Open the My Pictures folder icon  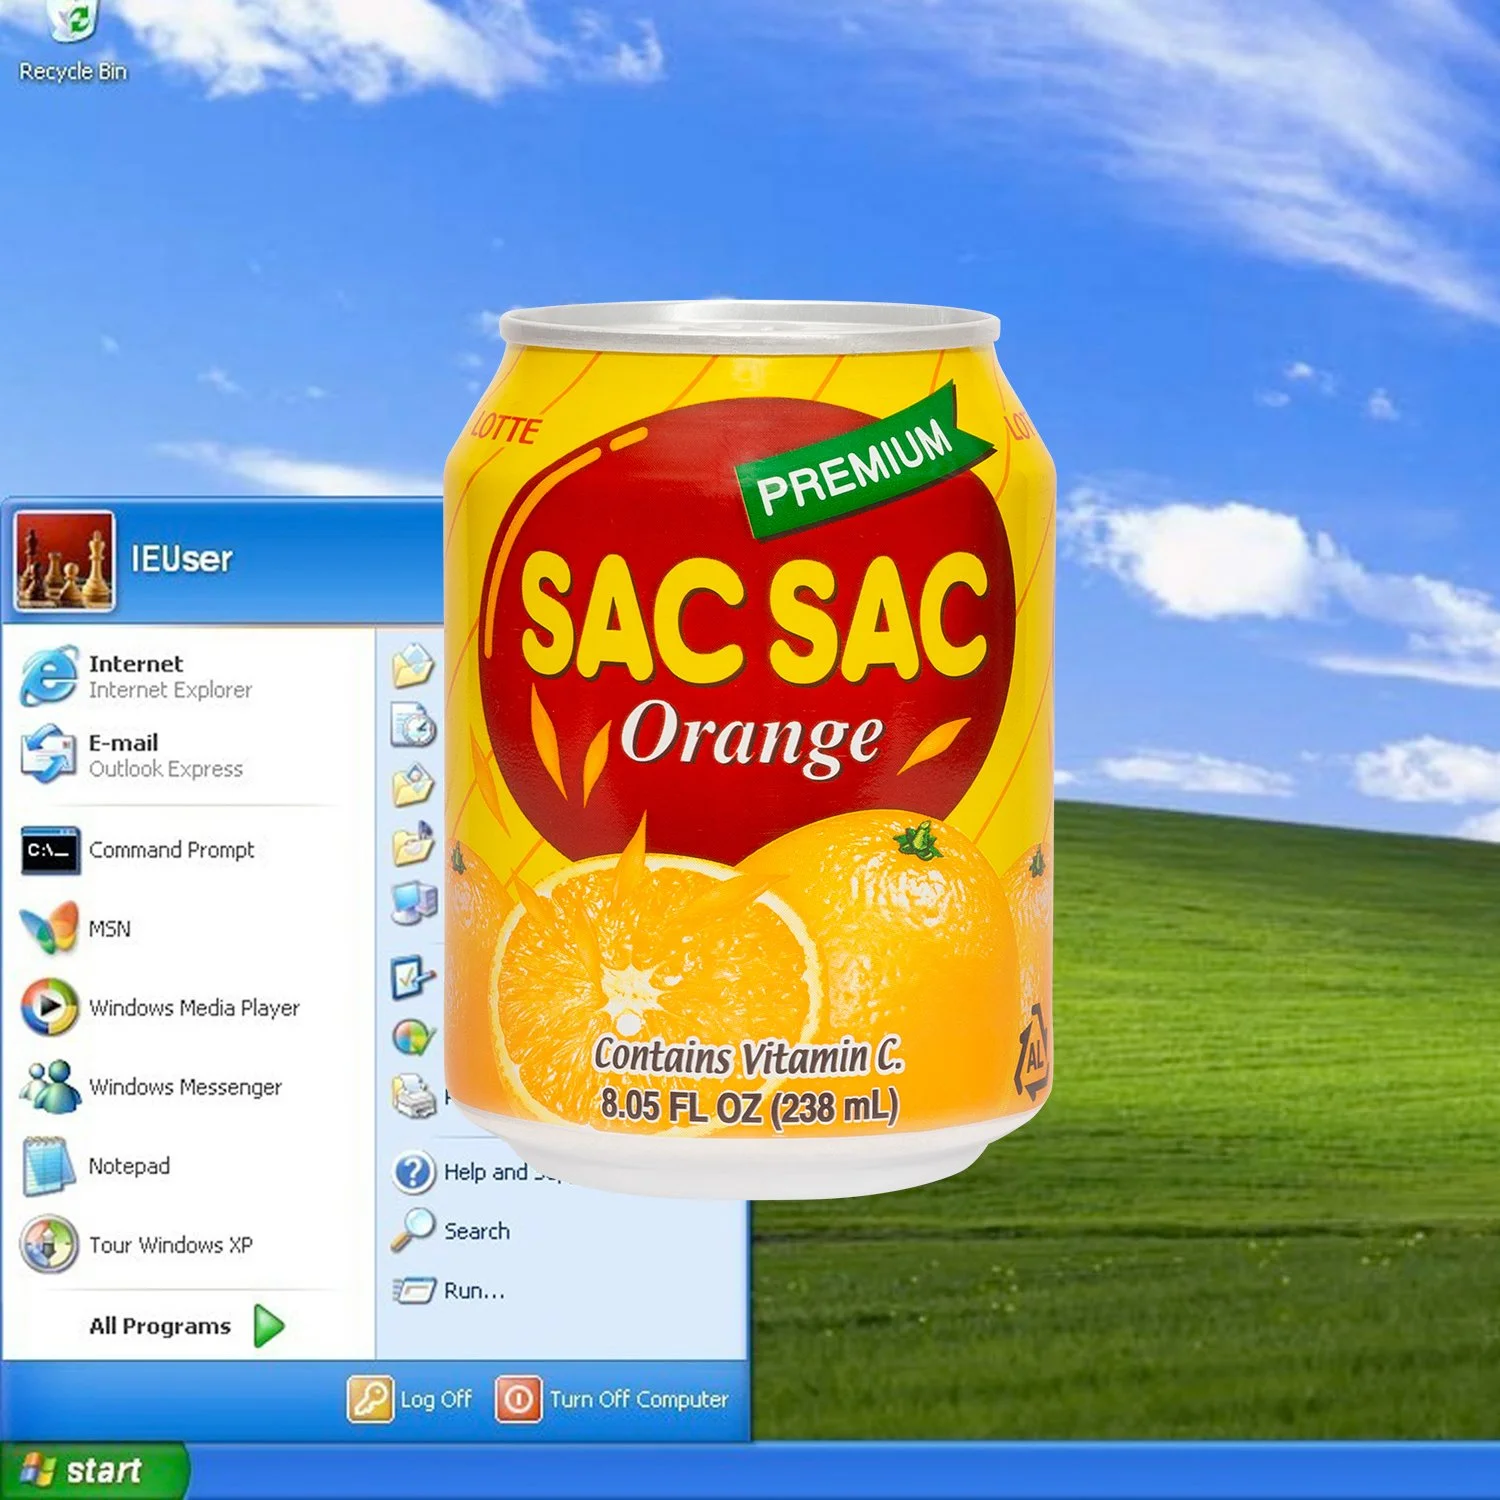coord(413,785)
